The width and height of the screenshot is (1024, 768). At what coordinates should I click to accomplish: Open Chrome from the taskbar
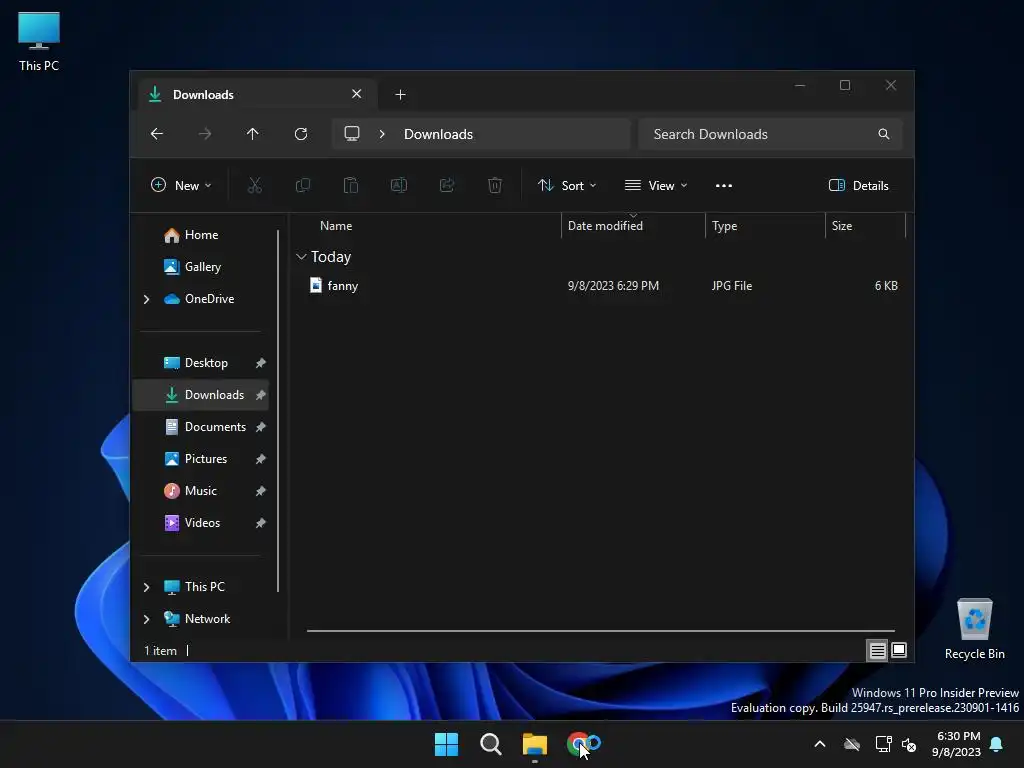pyautogui.click(x=579, y=744)
